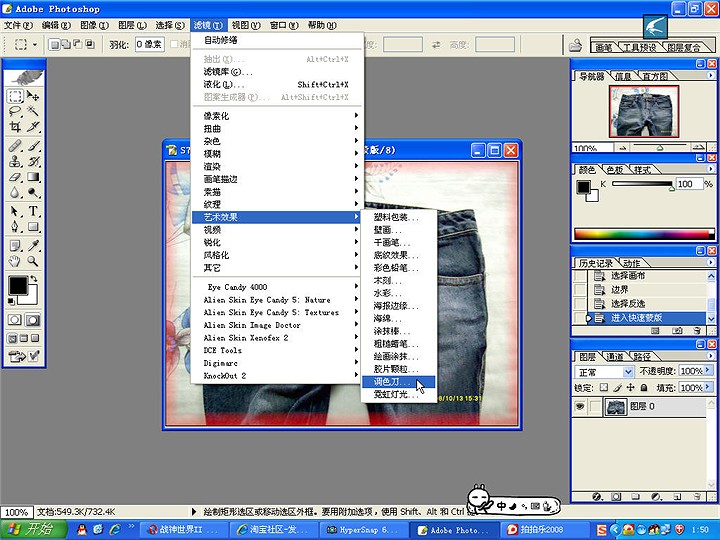
Task: Click delete current state trash in History
Action: 697,330
